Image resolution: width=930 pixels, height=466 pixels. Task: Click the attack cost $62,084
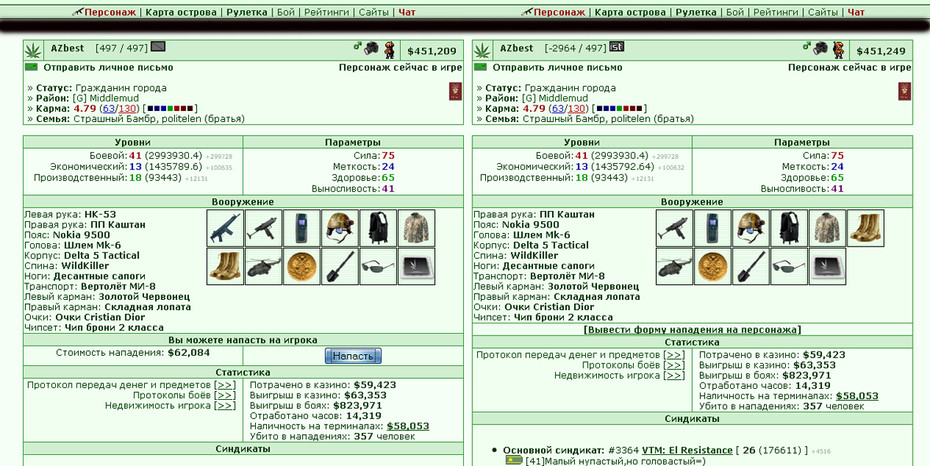(189, 353)
